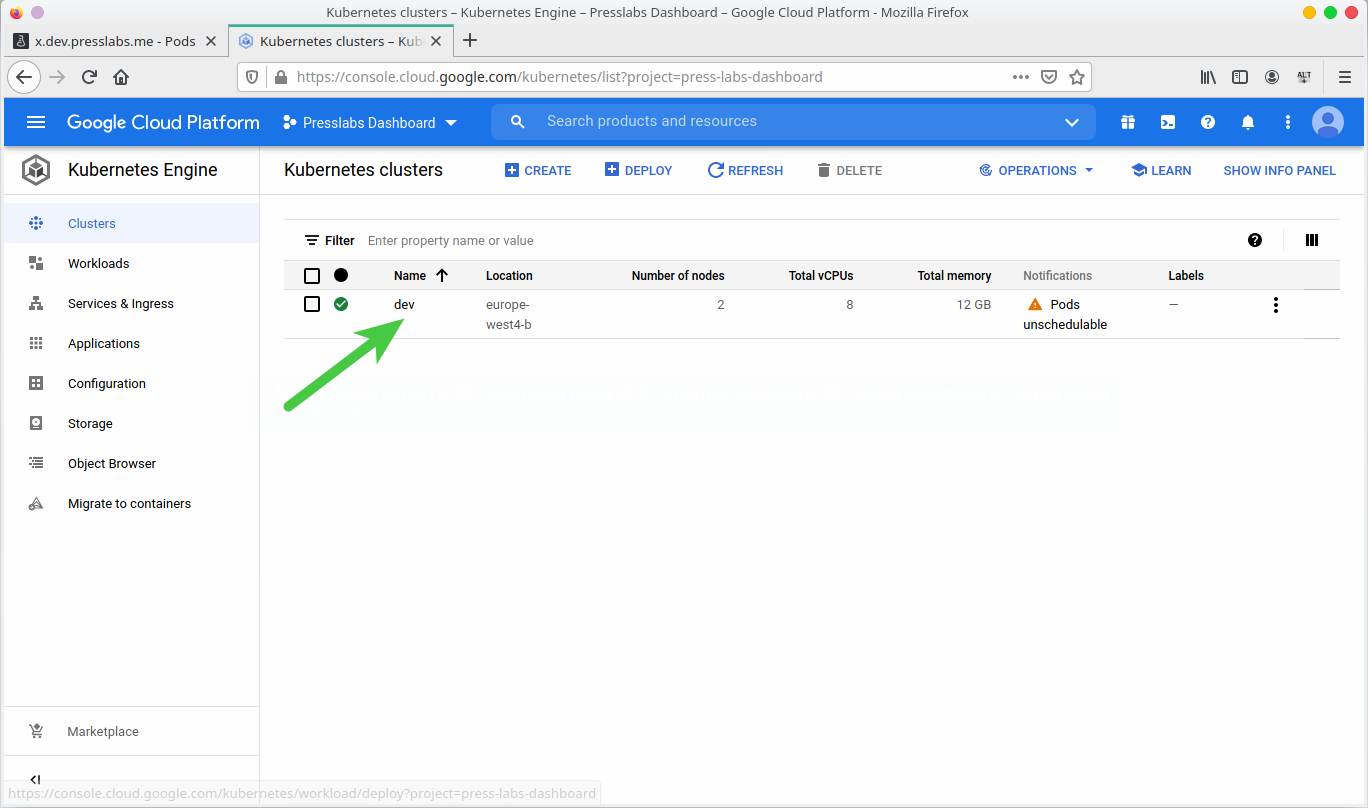Open the dev cluster link
The image size is (1368, 808).
point(404,304)
